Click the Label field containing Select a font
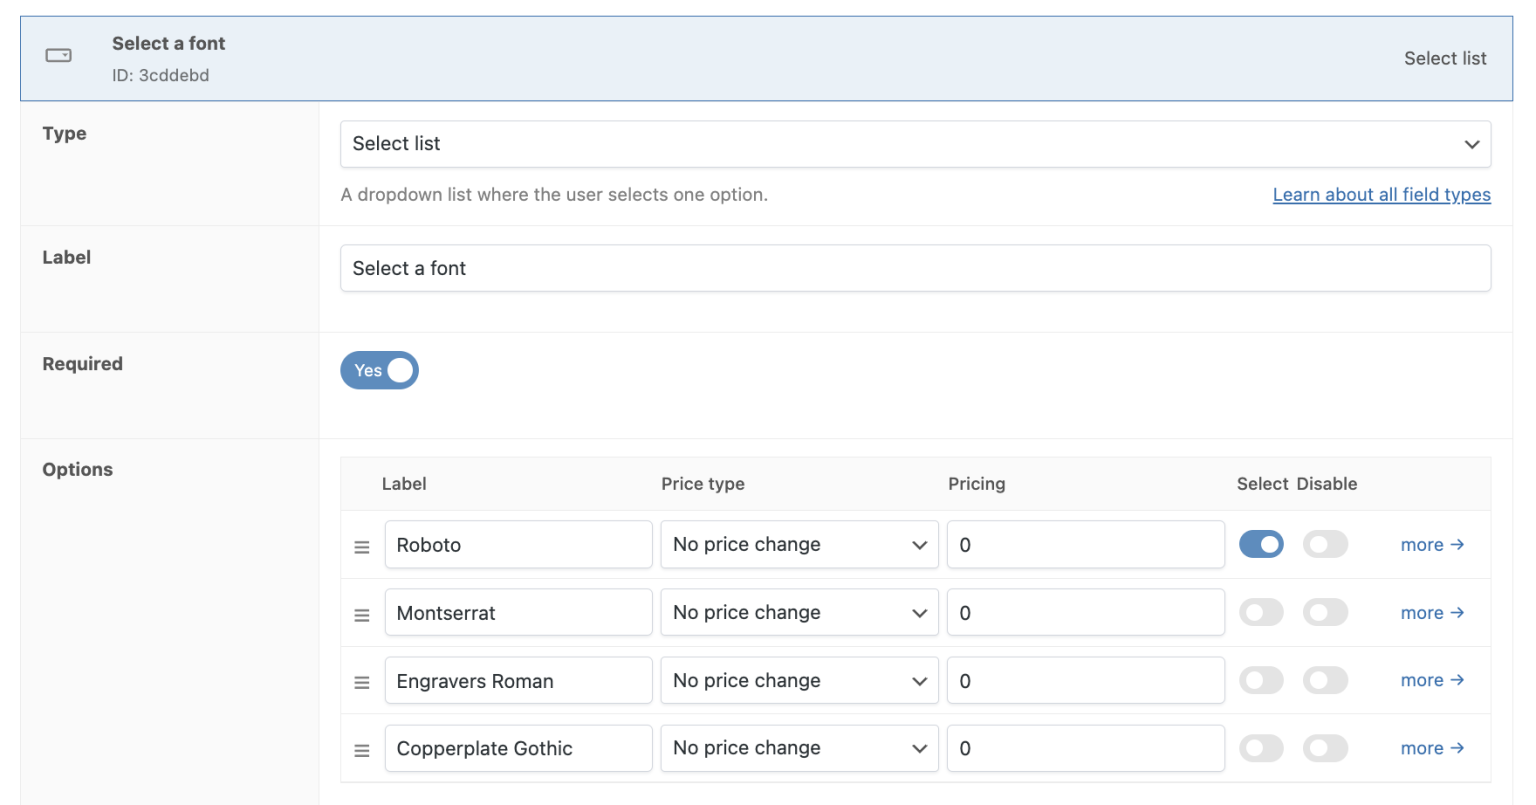 pyautogui.click(x=915, y=269)
